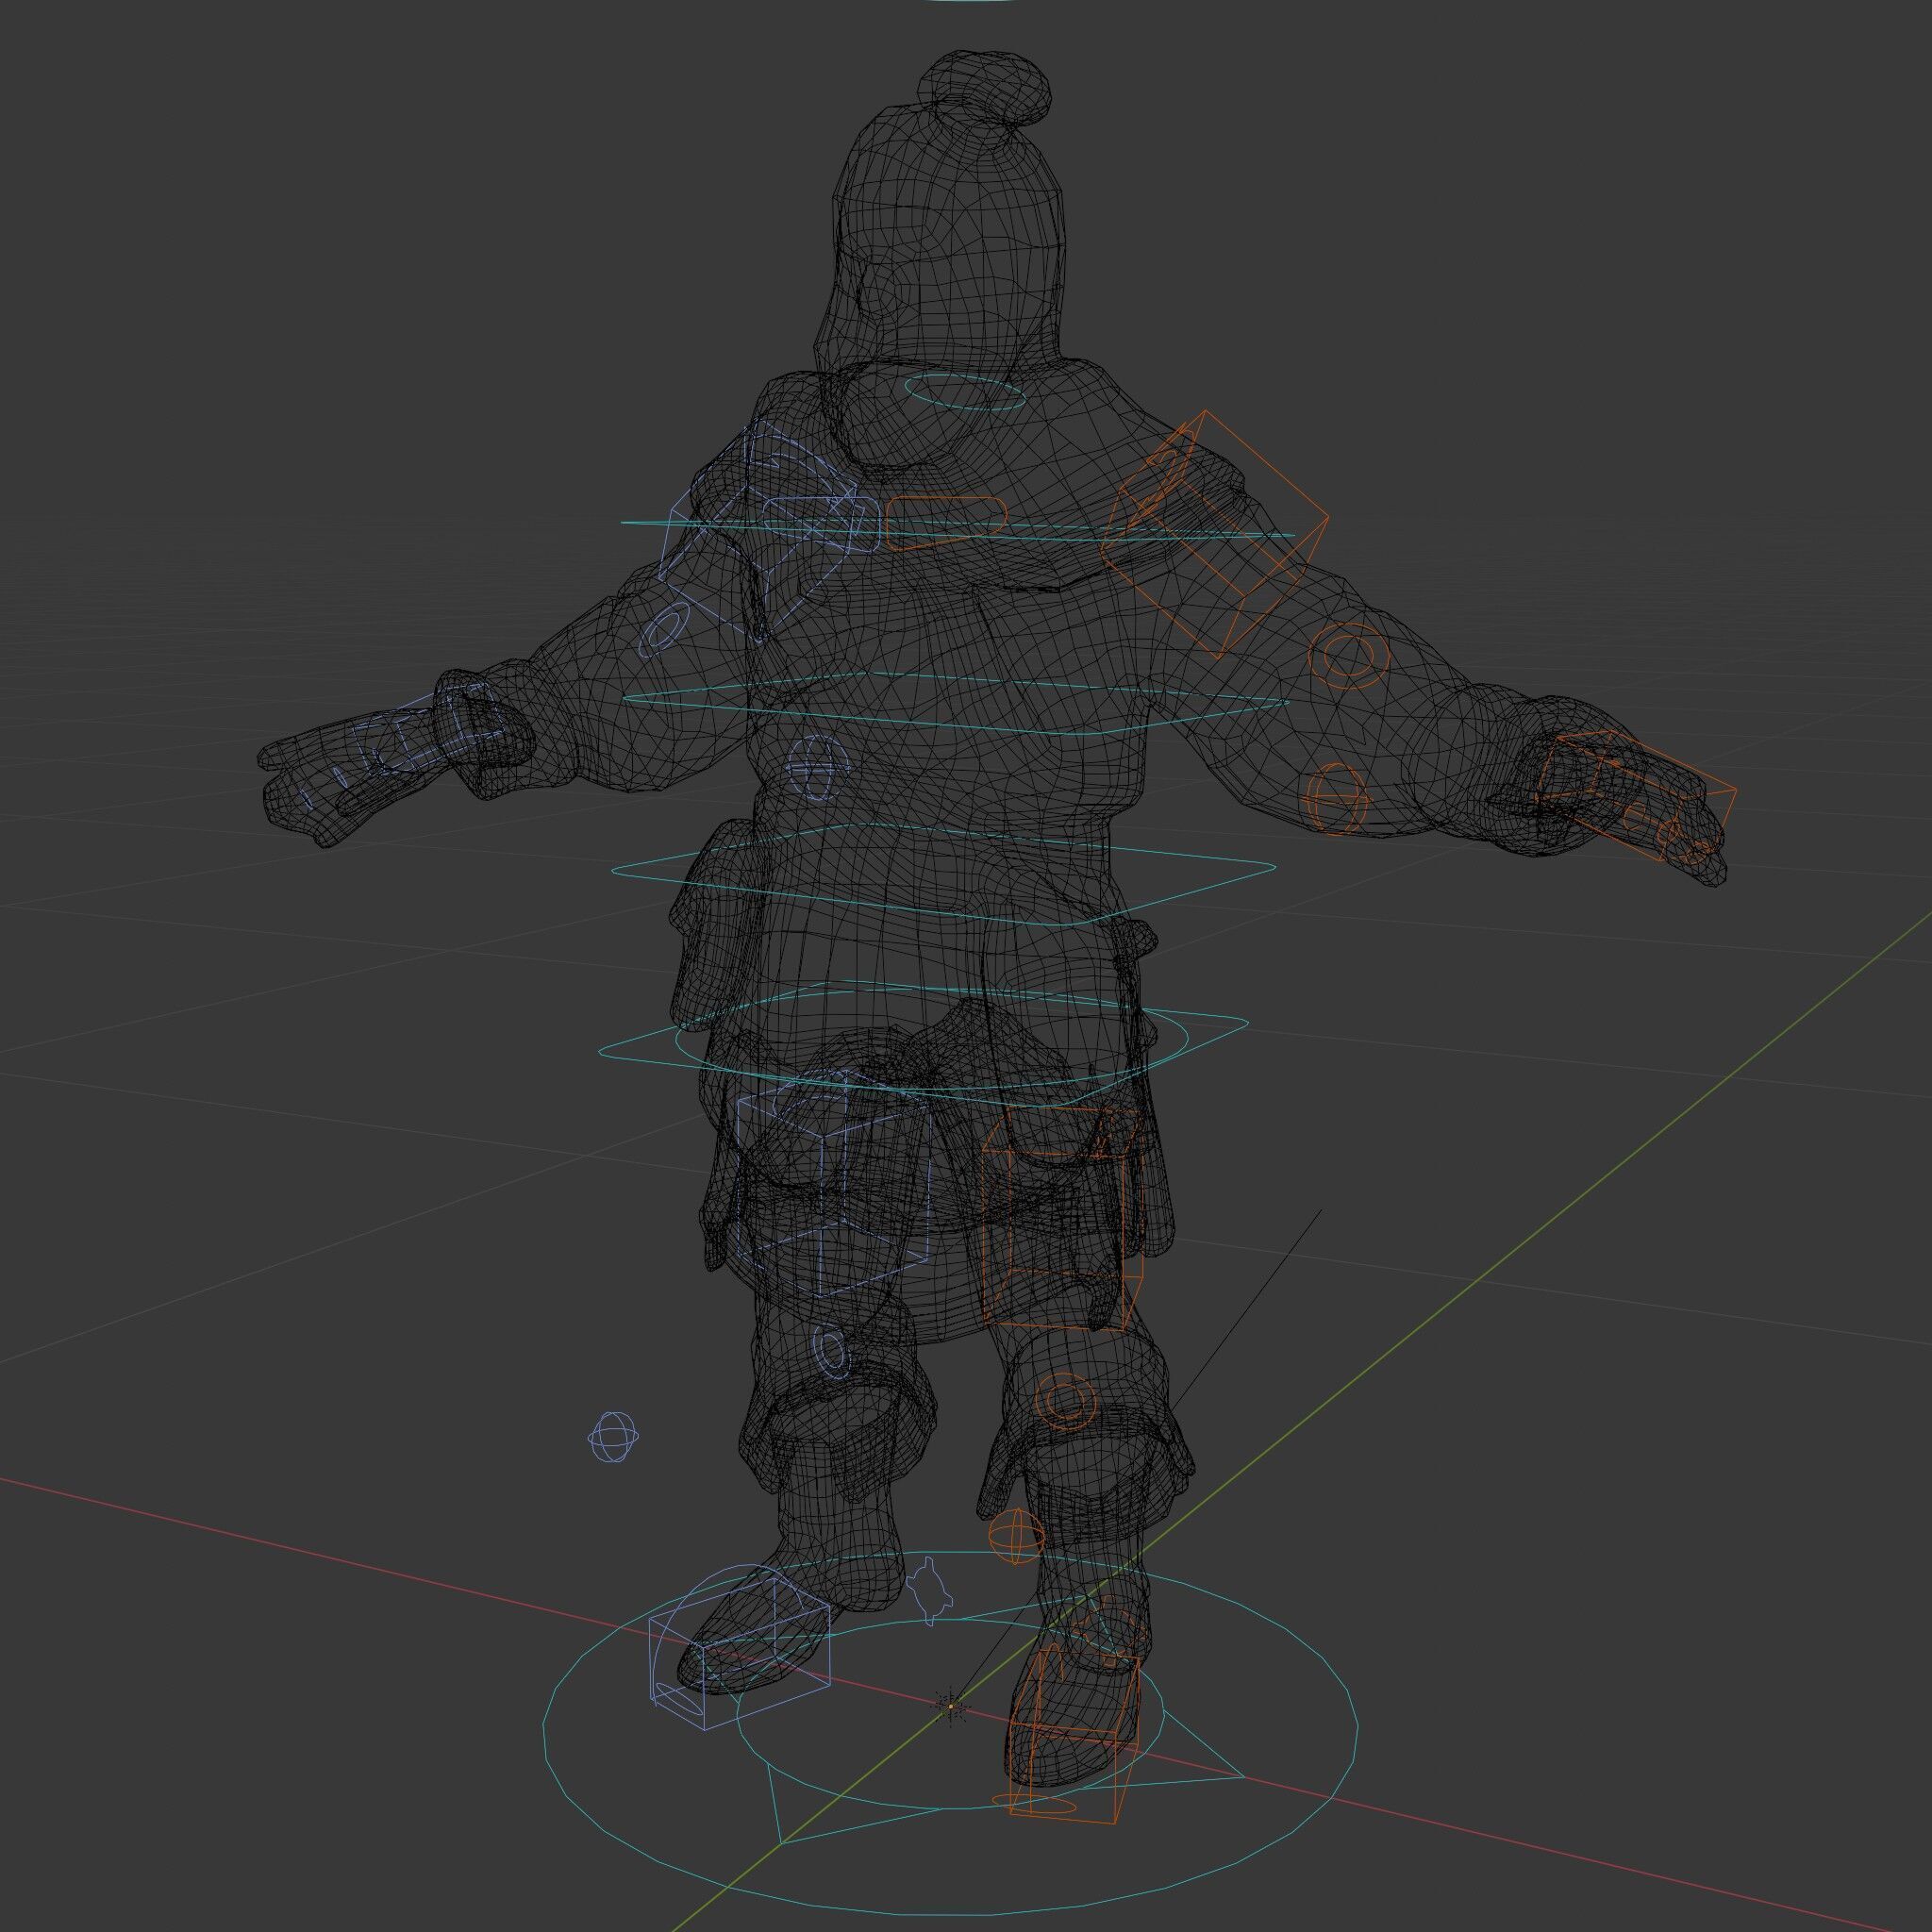Select the blue shoulder box control

tap(757, 530)
